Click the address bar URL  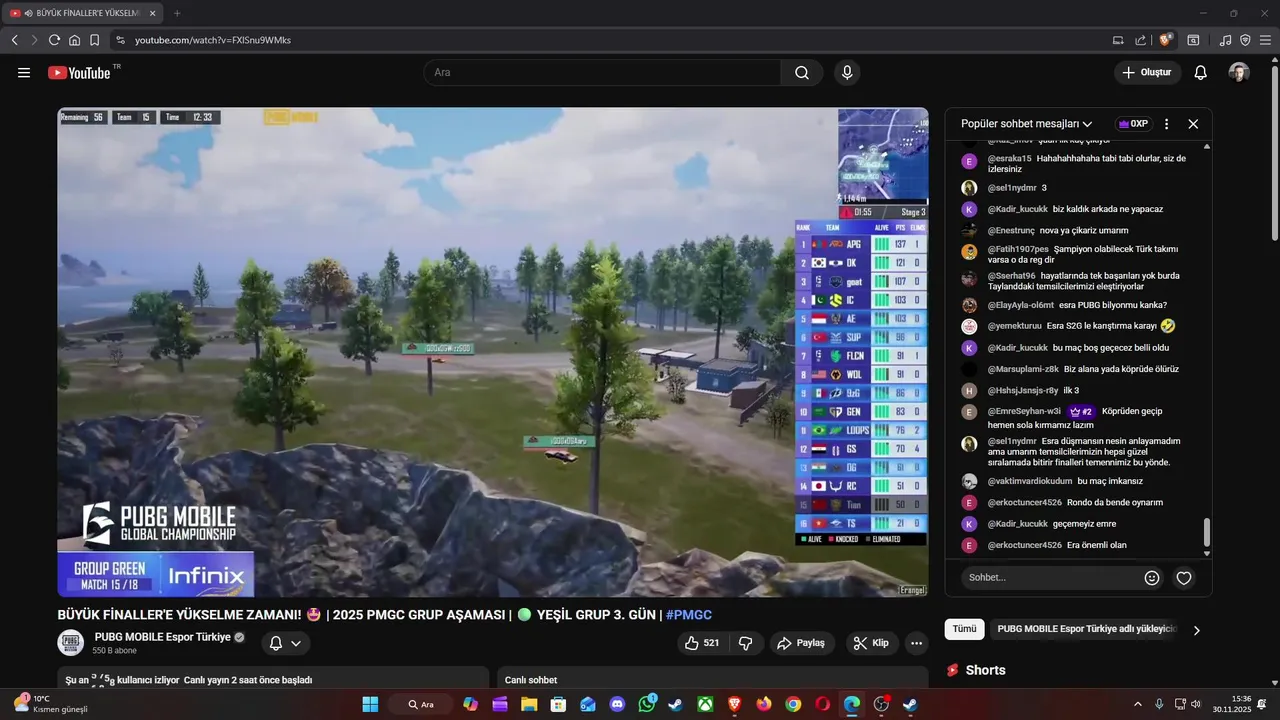click(x=213, y=40)
